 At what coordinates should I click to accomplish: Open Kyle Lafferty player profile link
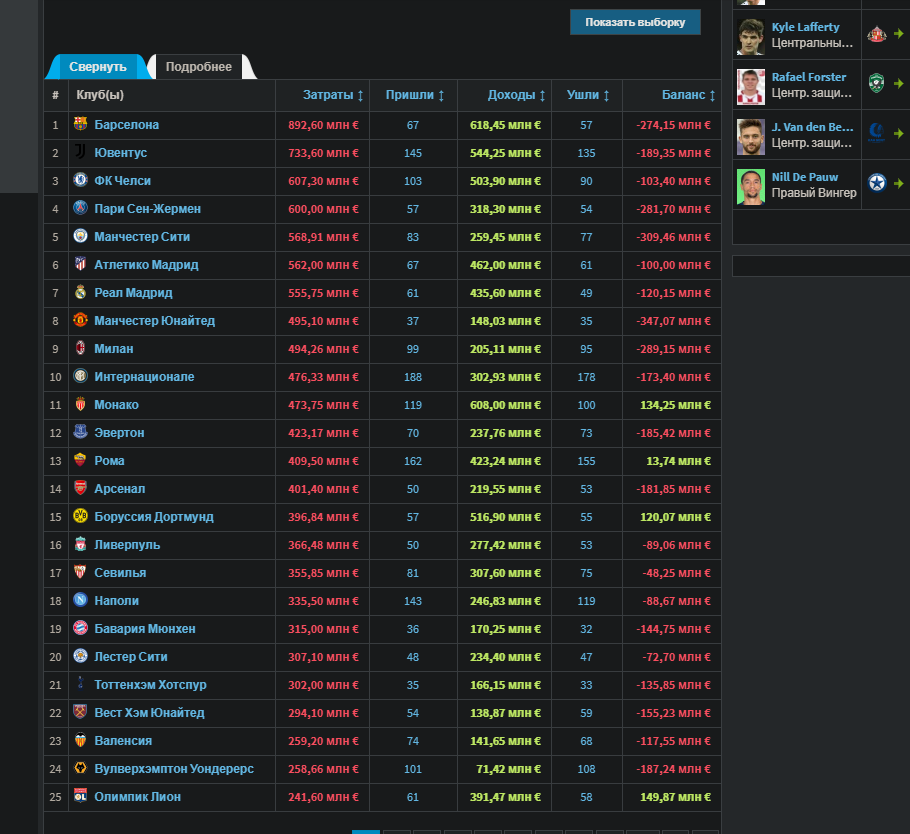click(805, 27)
